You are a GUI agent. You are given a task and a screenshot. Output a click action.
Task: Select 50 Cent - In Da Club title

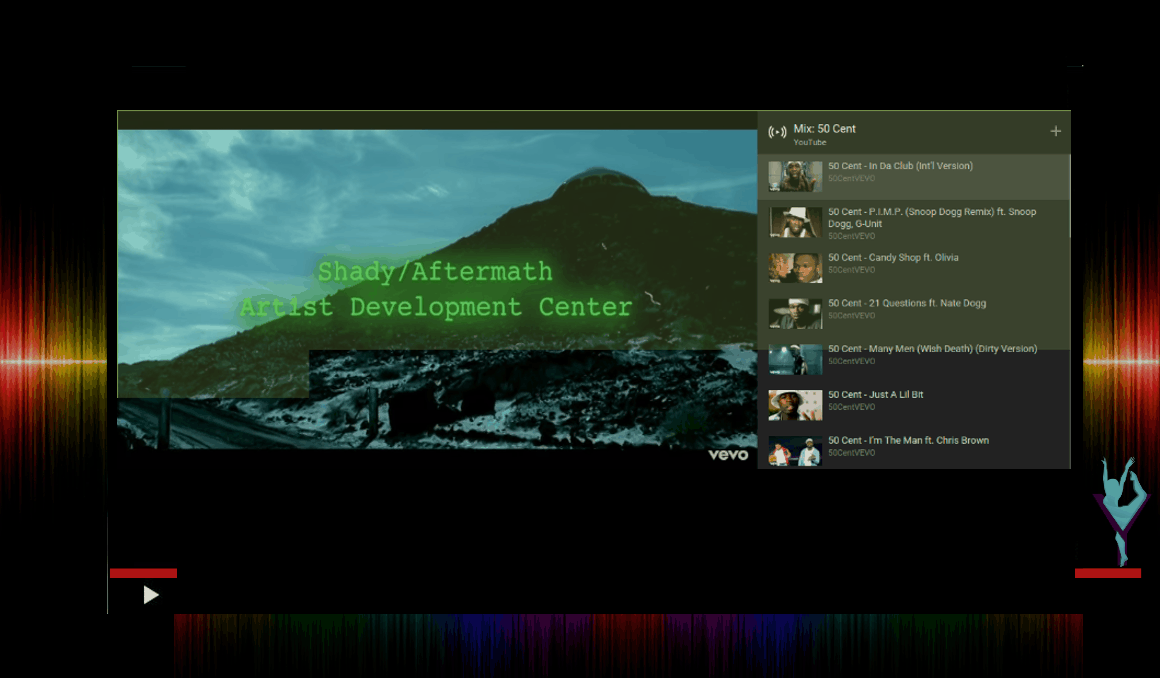[x=900, y=166]
